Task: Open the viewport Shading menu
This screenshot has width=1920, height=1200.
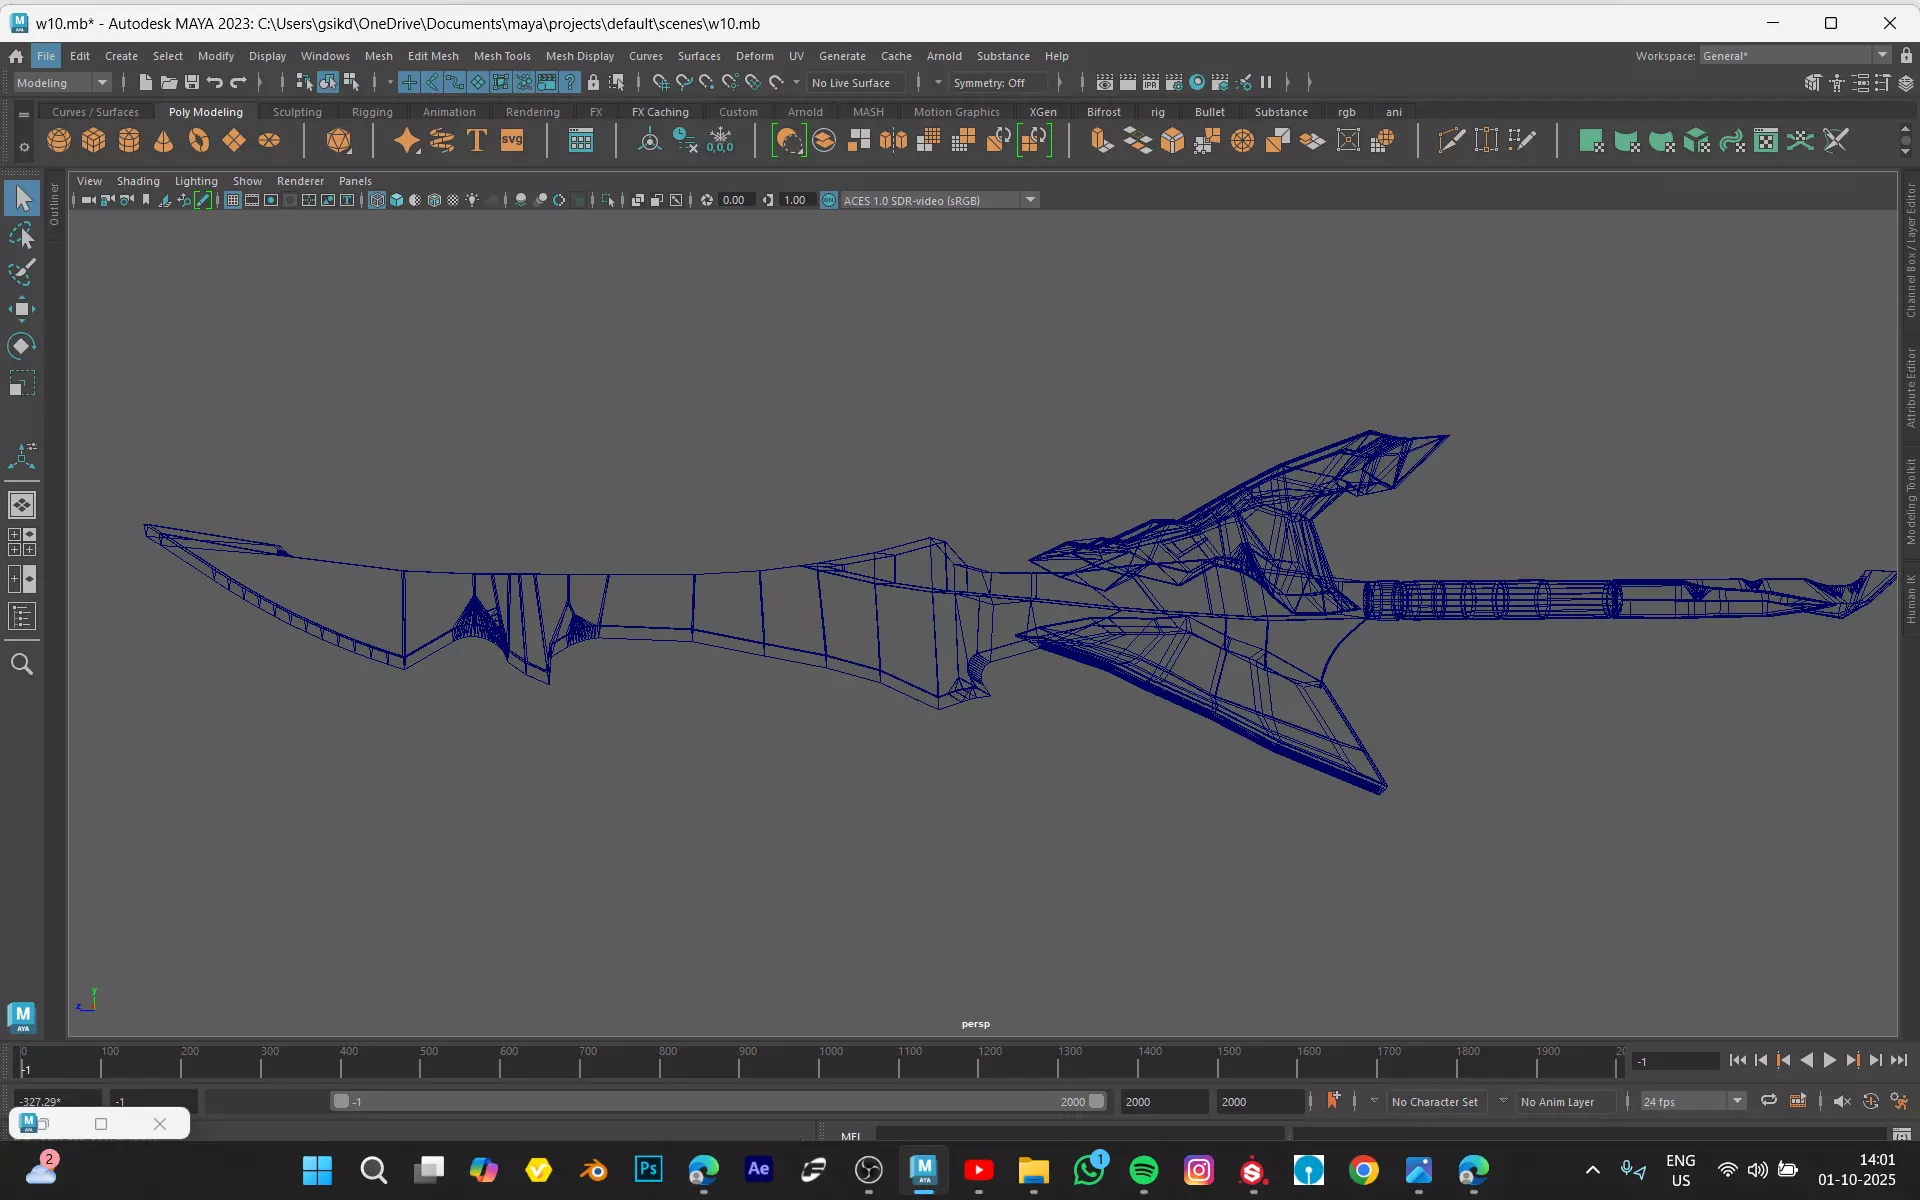Action: click(x=138, y=181)
